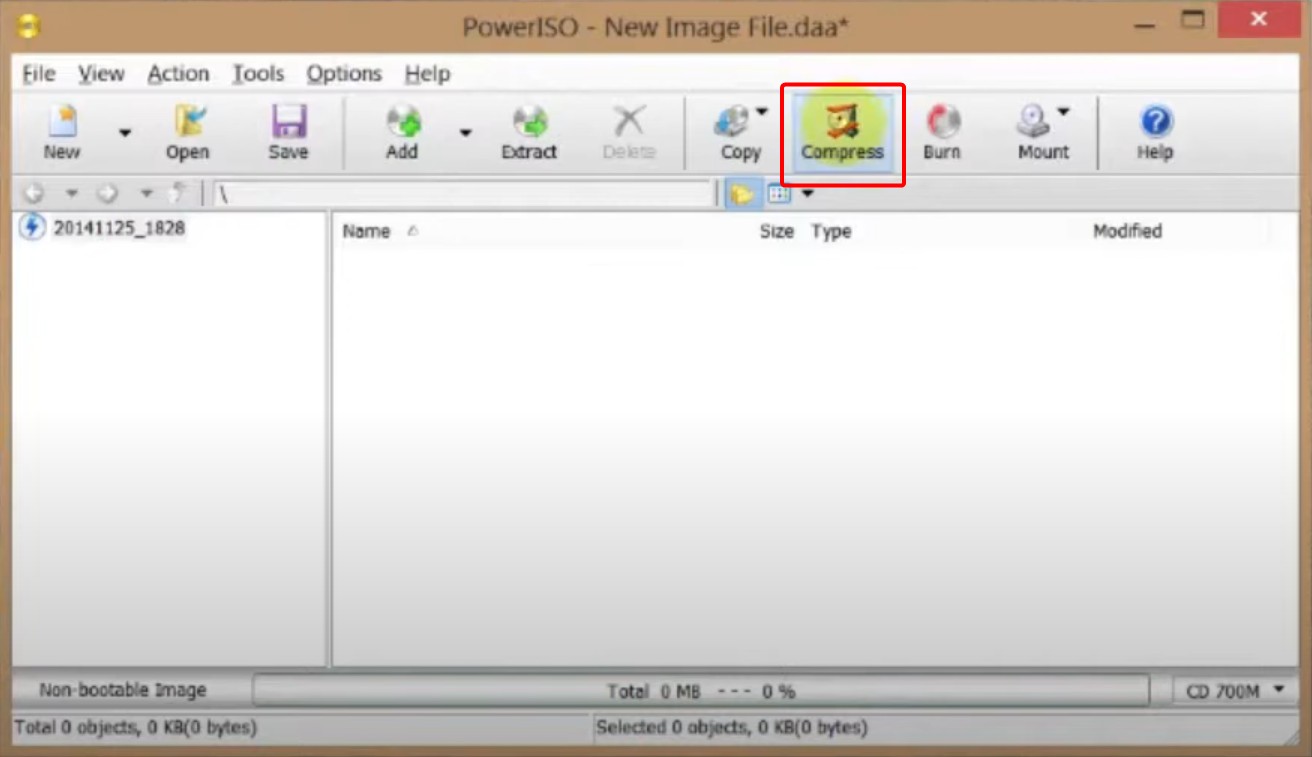Open the Action menu
Screen dimensions: 1312x757
[x=178, y=74]
